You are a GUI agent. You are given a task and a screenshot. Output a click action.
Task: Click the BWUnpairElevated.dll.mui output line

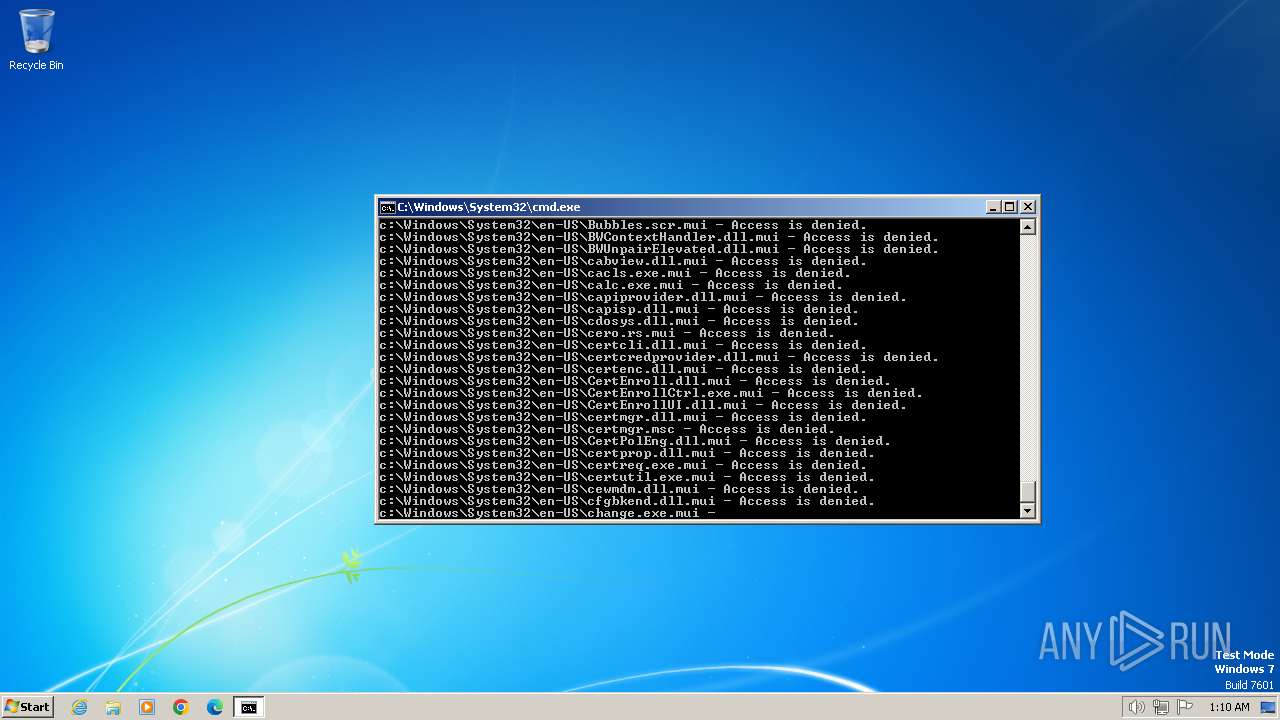pyautogui.click(x=659, y=249)
